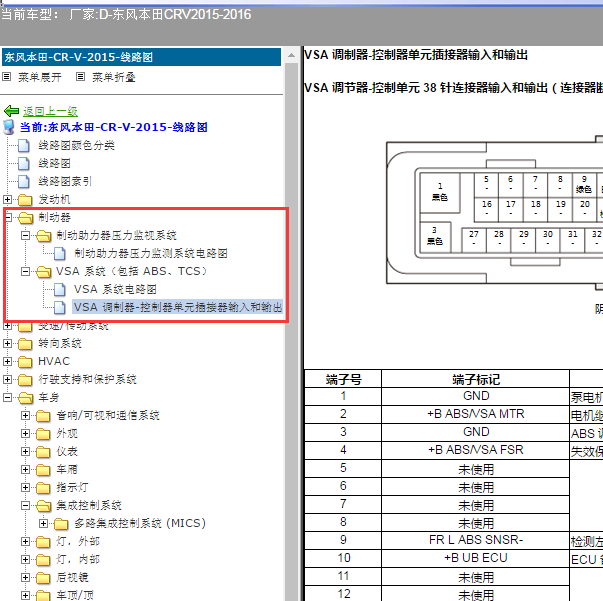Image resolution: width=603 pixels, height=601 pixels.
Task: Click the open folder icon for 车身
Action: coord(25,398)
